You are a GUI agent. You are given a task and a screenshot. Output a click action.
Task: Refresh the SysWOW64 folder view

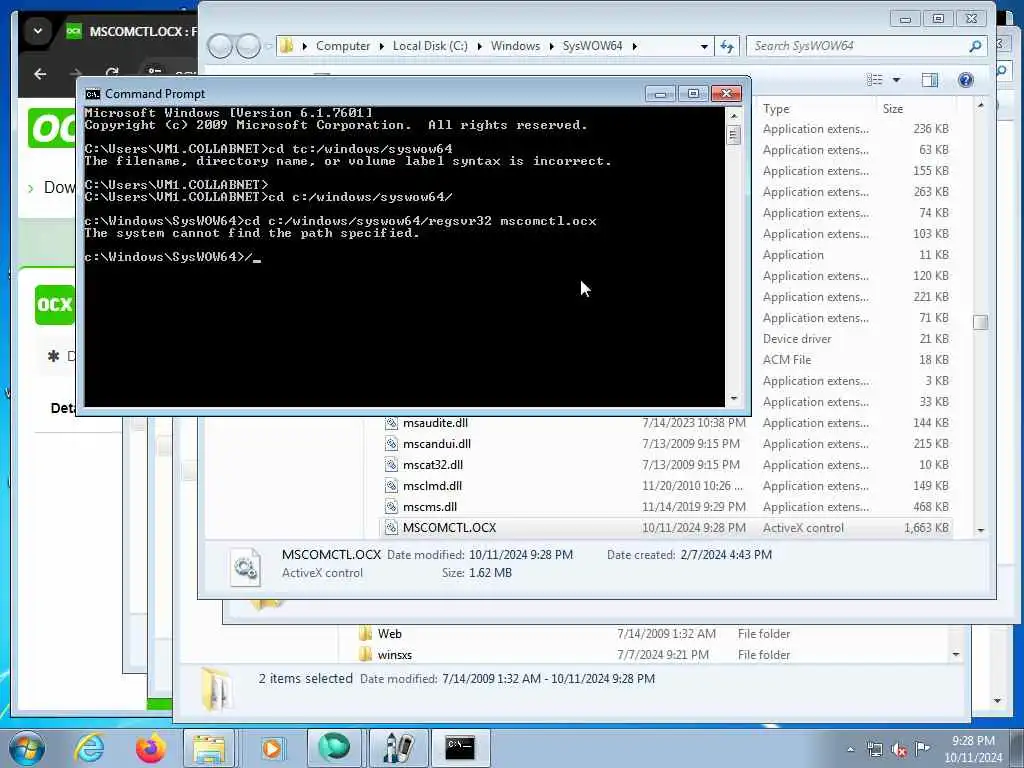click(727, 46)
